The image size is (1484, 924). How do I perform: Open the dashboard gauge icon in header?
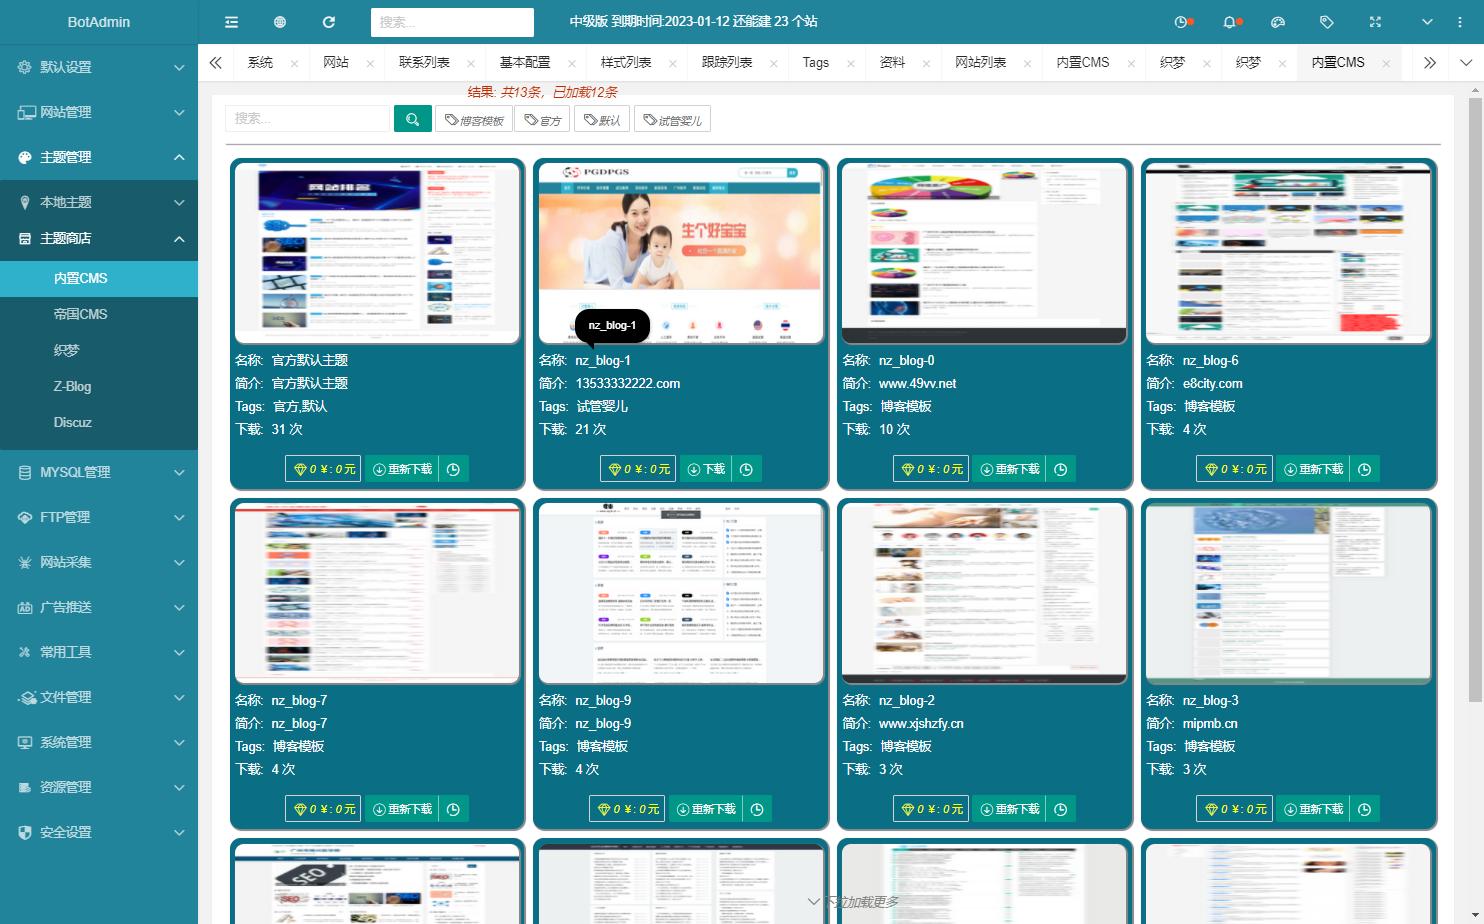pos(1277,22)
